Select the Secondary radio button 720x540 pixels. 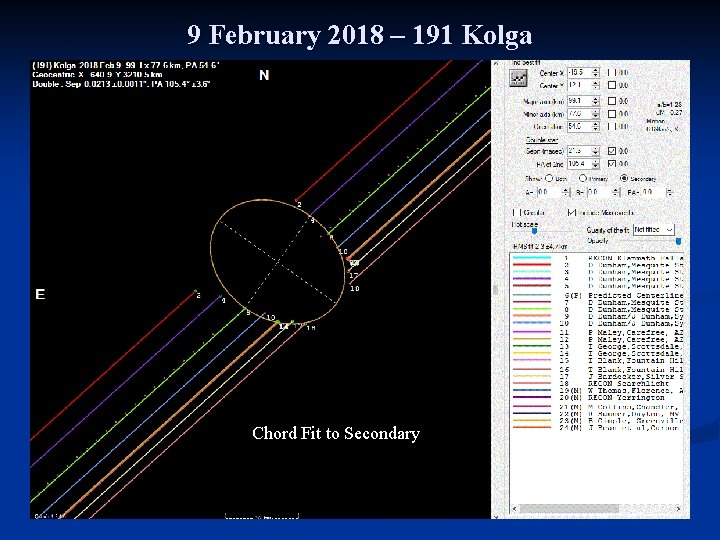pos(624,178)
